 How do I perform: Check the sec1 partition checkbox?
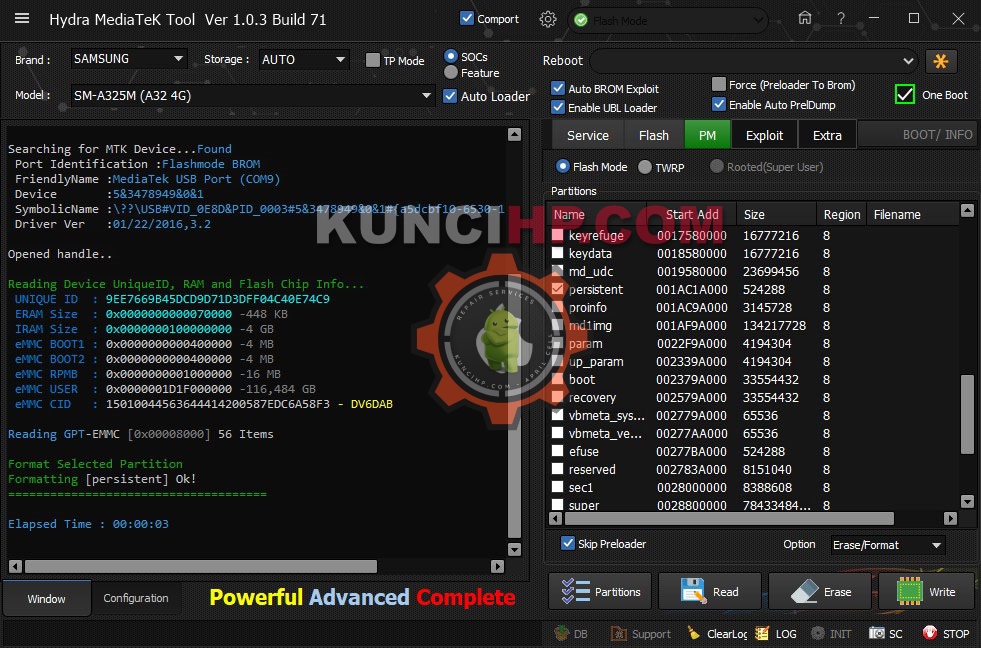(557, 487)
